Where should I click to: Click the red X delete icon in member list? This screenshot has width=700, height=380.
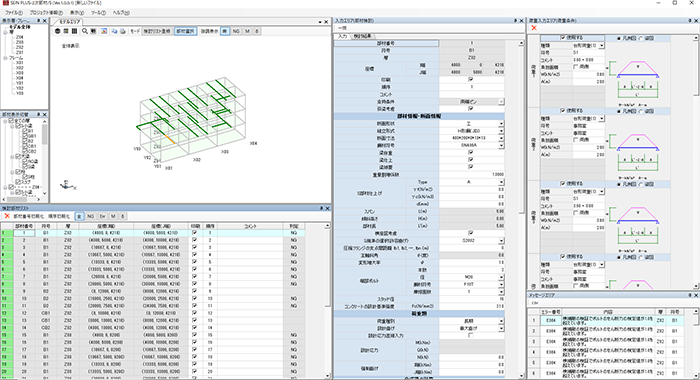(7, 216)
